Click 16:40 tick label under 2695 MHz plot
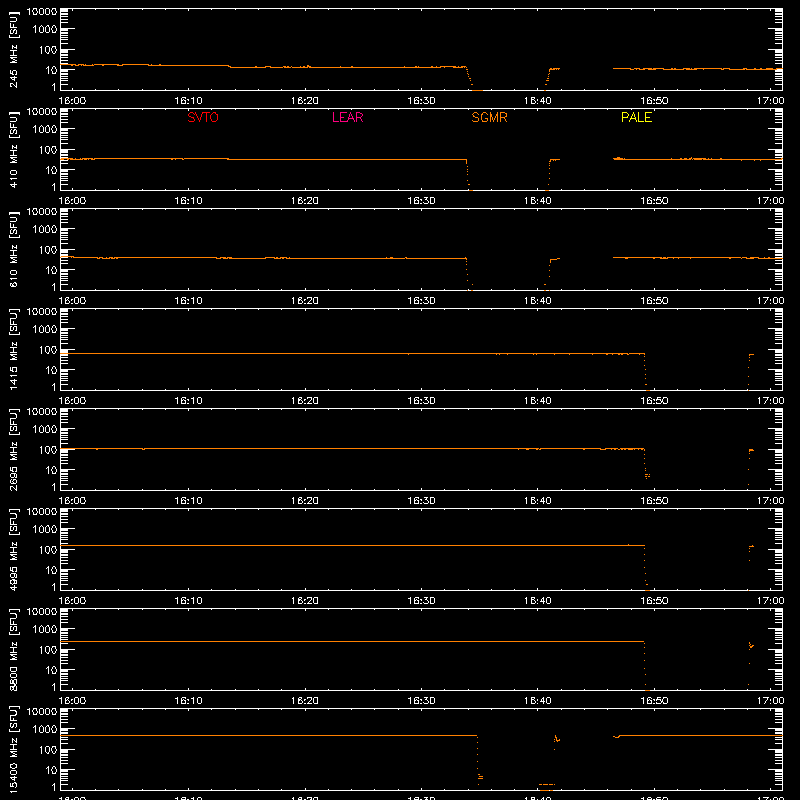The width and height of the screenshot is (800, 800). (x=538, y=501)
